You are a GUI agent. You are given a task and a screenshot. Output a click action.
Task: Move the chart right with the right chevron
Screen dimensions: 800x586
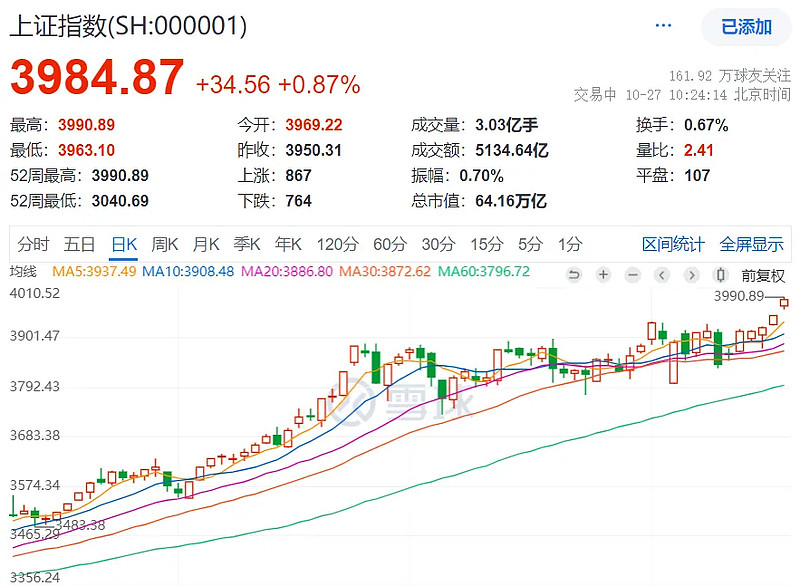[691, 275]
